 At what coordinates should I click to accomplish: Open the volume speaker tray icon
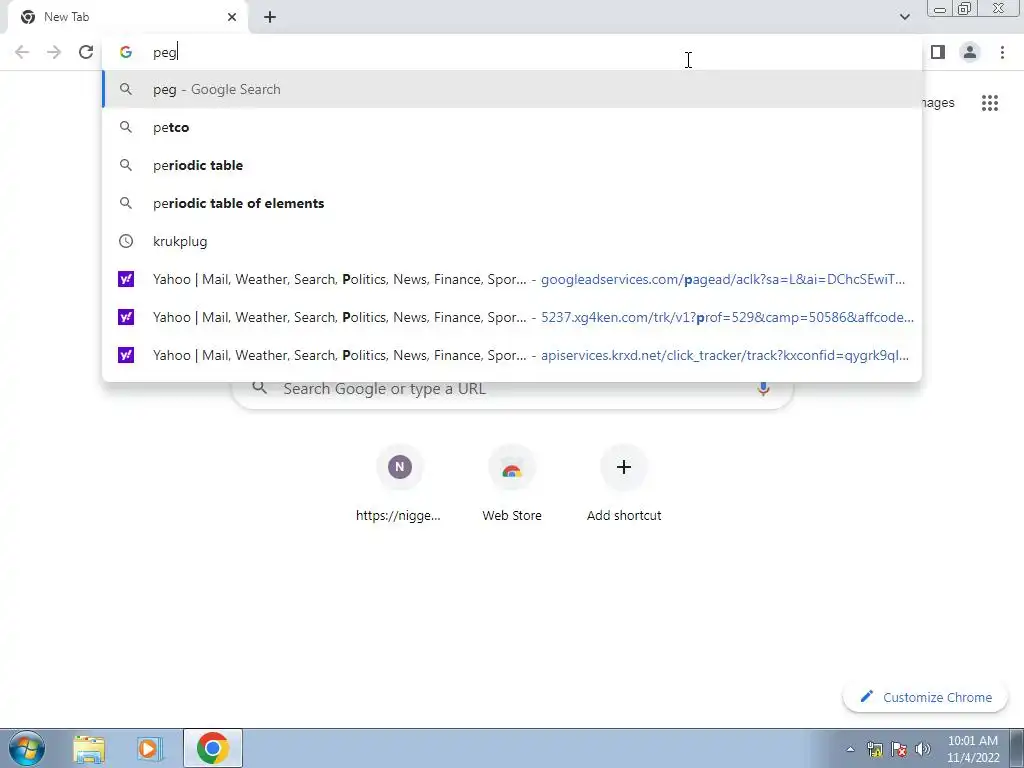(x=923, y=749)
